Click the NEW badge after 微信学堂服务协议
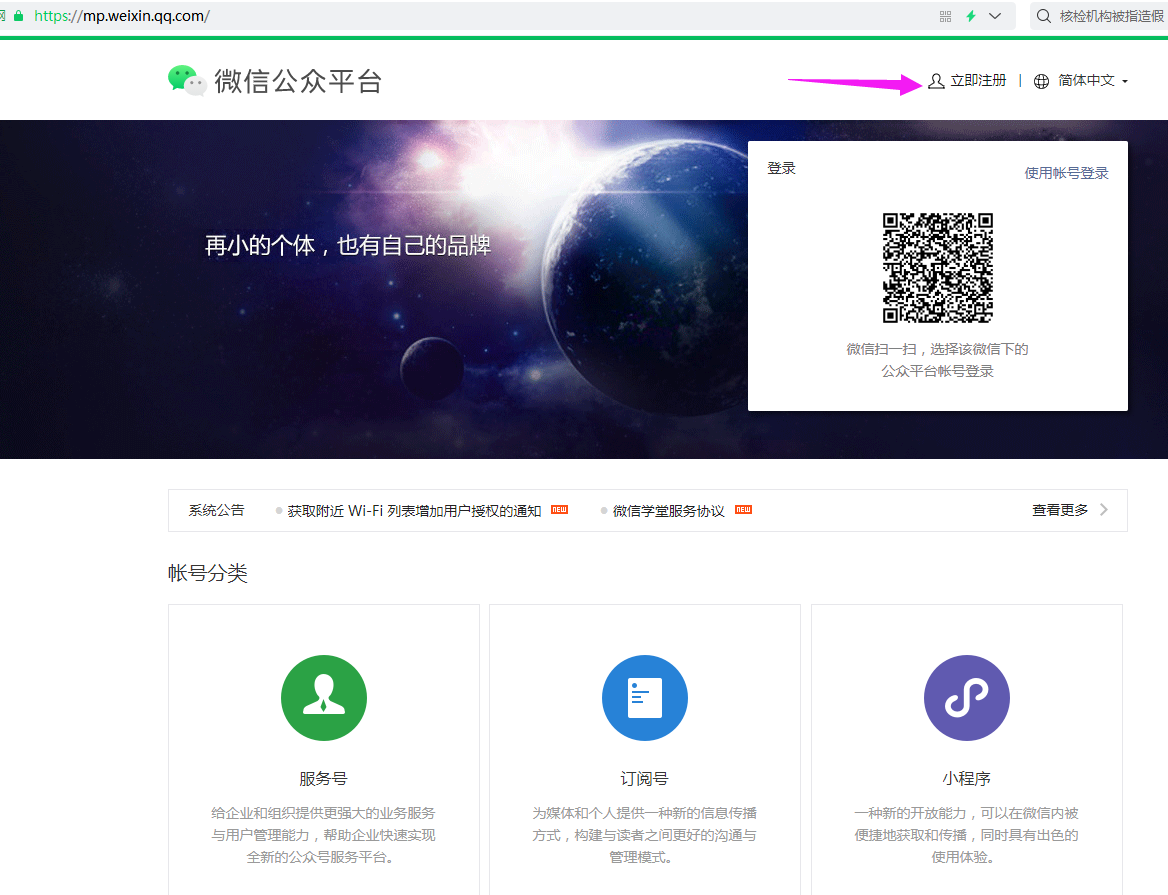Screen dimensions: 1168x895 pyautogui.click(x=743, y=509)
